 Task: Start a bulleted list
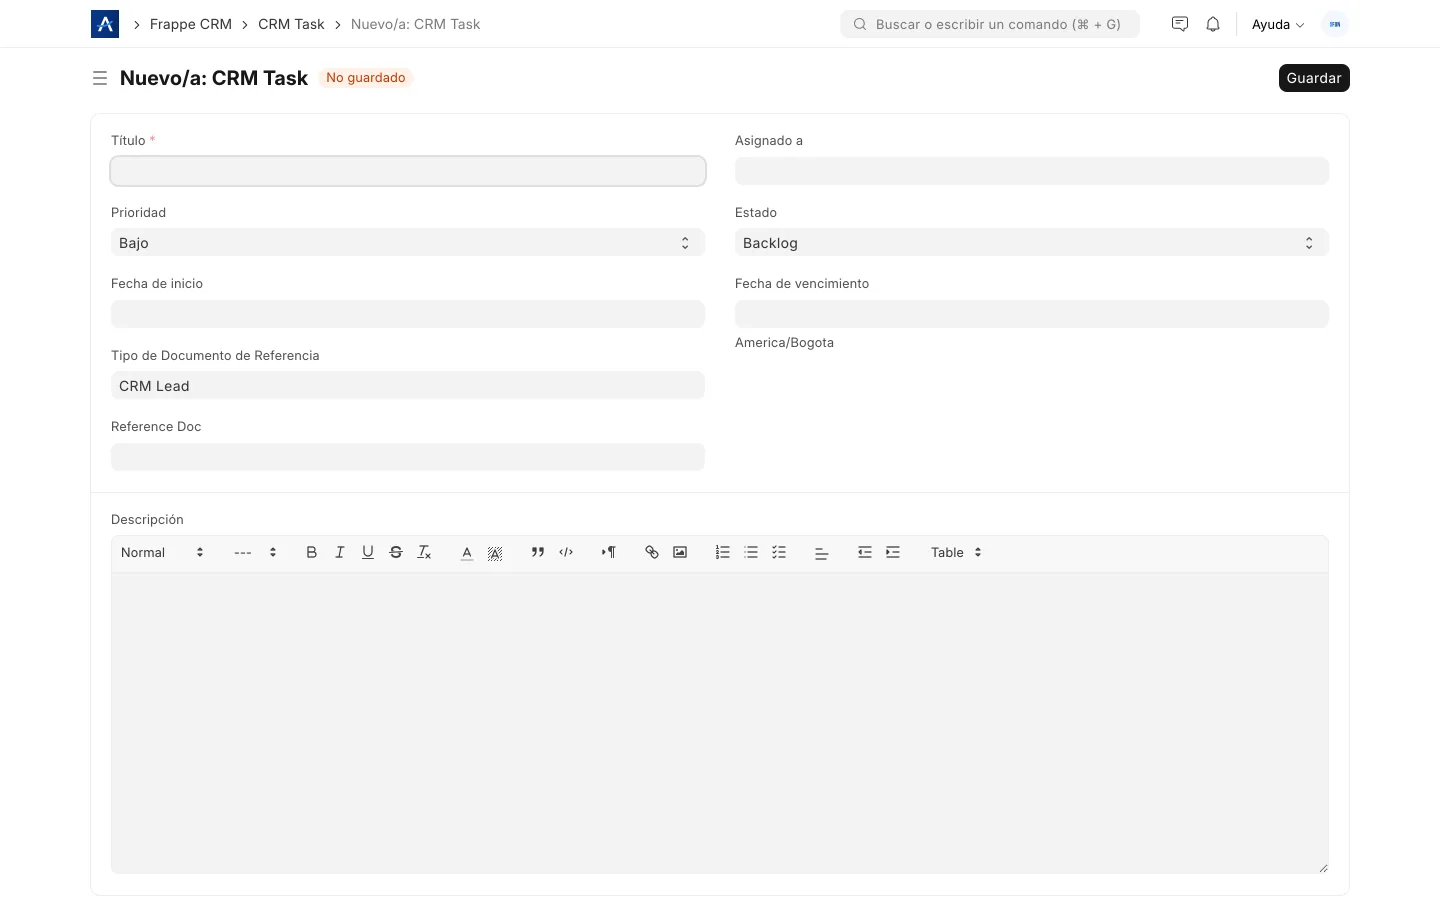[751, 552]
